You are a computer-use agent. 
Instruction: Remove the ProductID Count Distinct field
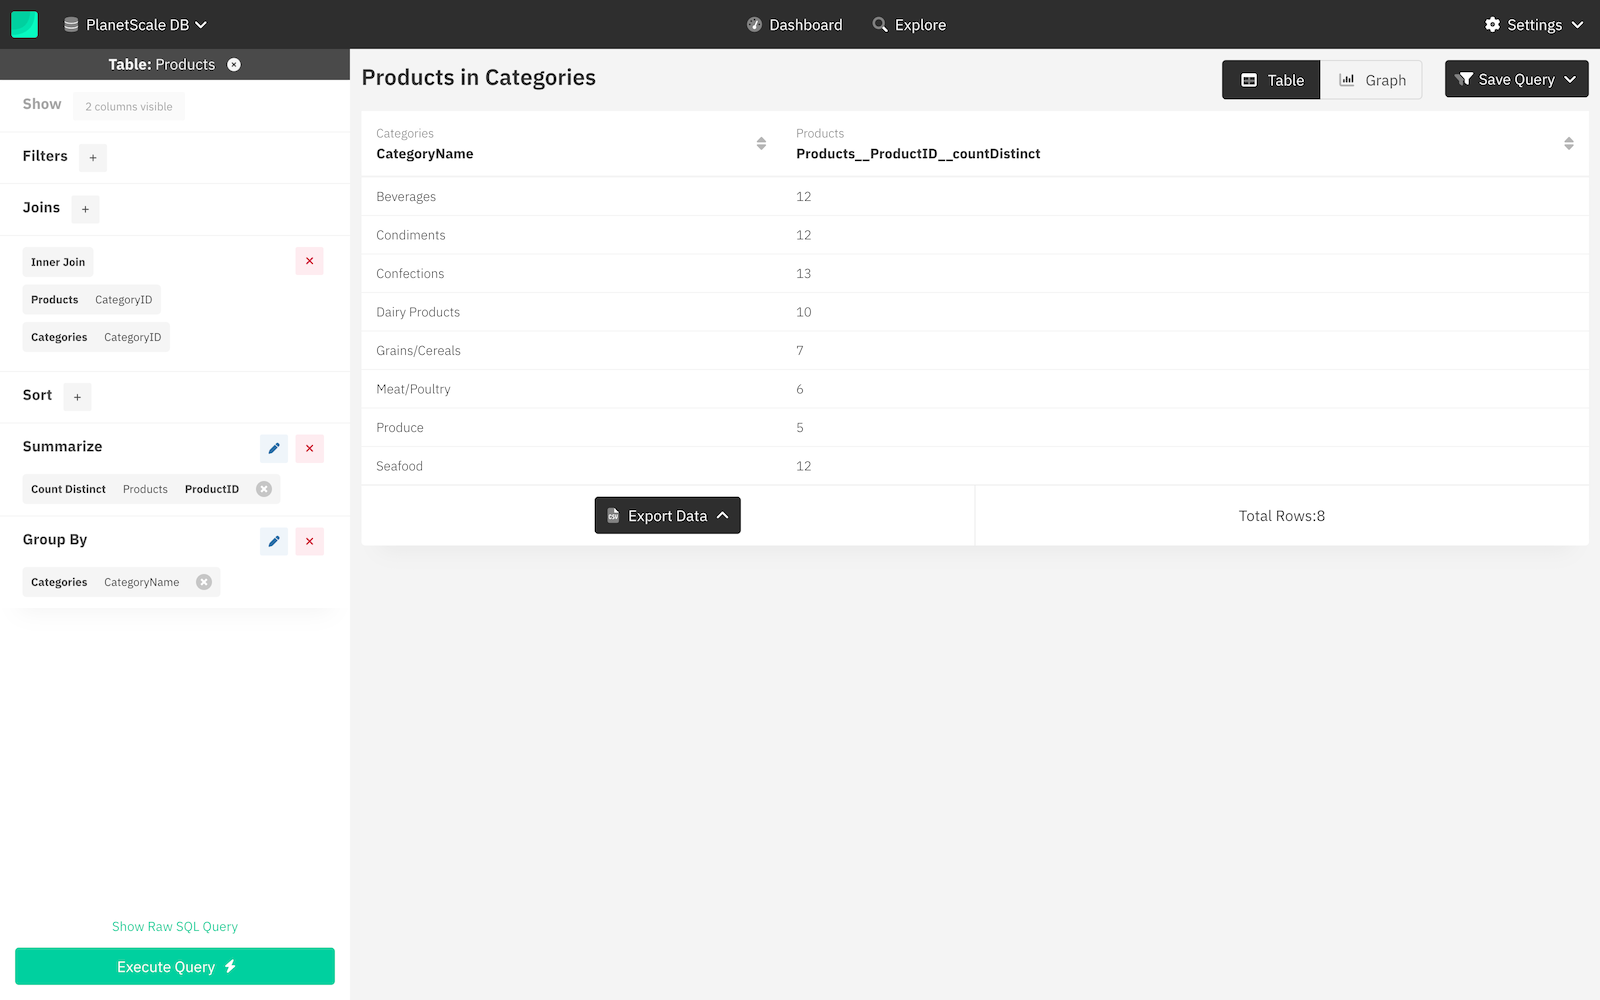tap(263, 489)
